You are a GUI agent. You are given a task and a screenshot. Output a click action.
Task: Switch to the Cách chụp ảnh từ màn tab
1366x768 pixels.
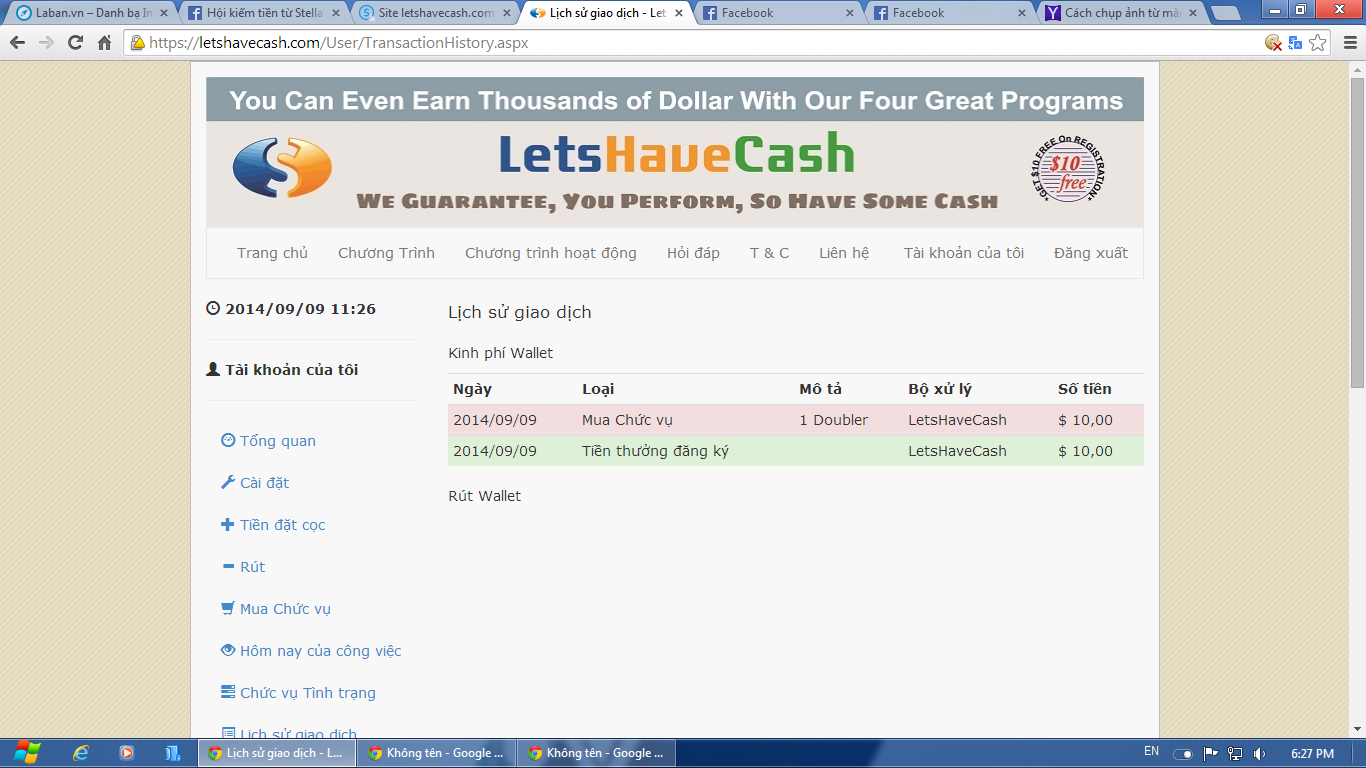(x=1122, y=13)
